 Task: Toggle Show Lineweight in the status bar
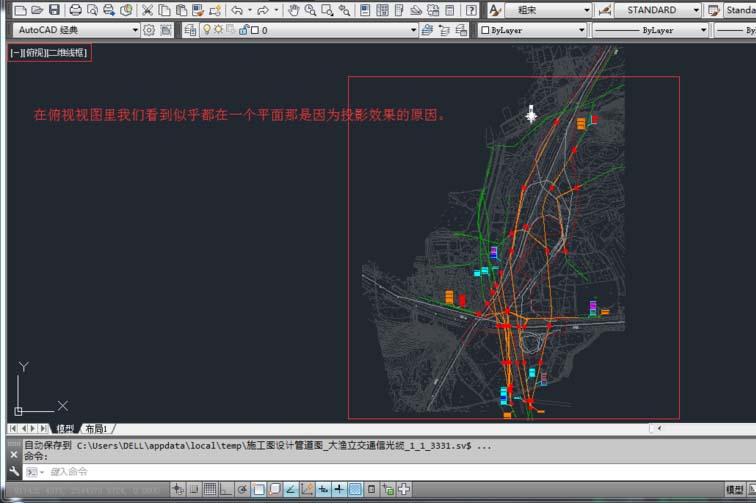tap(339, 489)
